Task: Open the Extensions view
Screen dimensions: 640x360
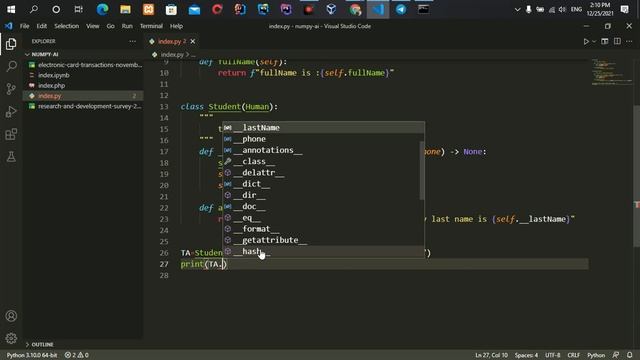Action: 11,134
